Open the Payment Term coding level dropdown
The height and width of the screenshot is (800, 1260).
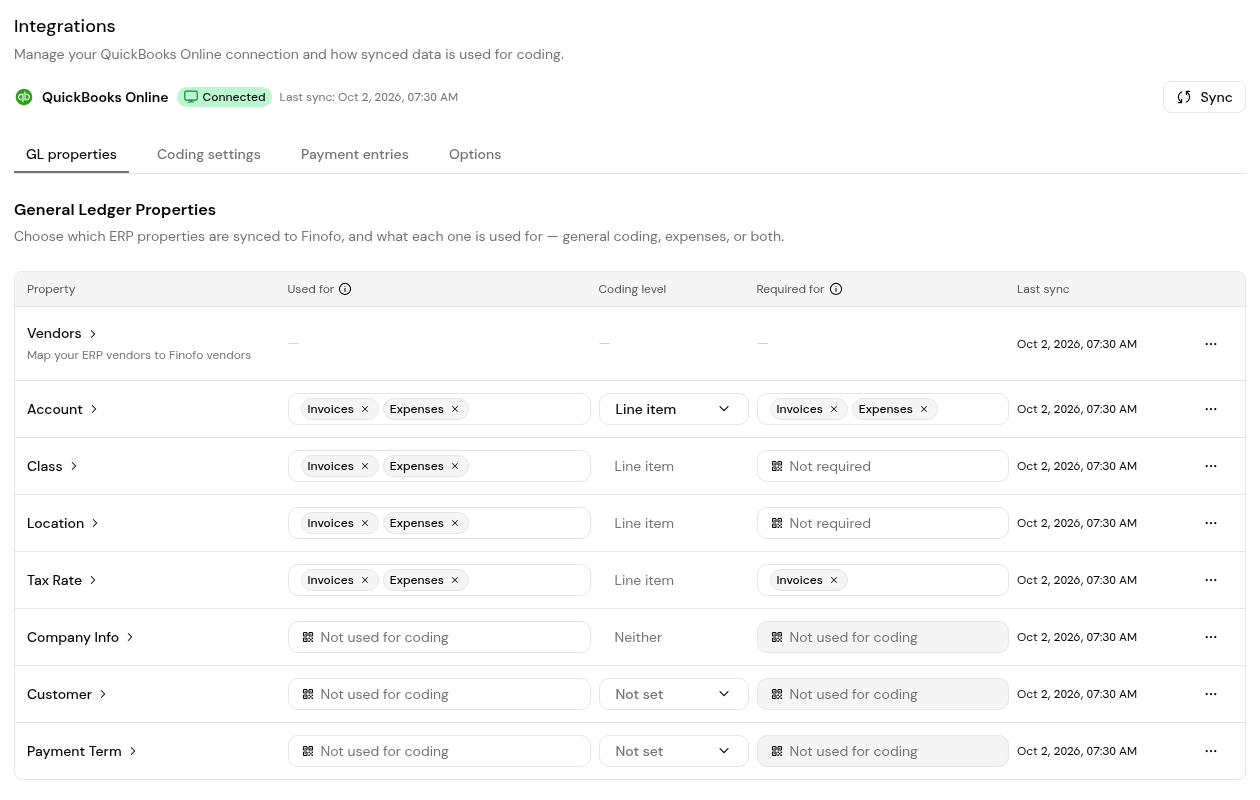click(673, 751)
